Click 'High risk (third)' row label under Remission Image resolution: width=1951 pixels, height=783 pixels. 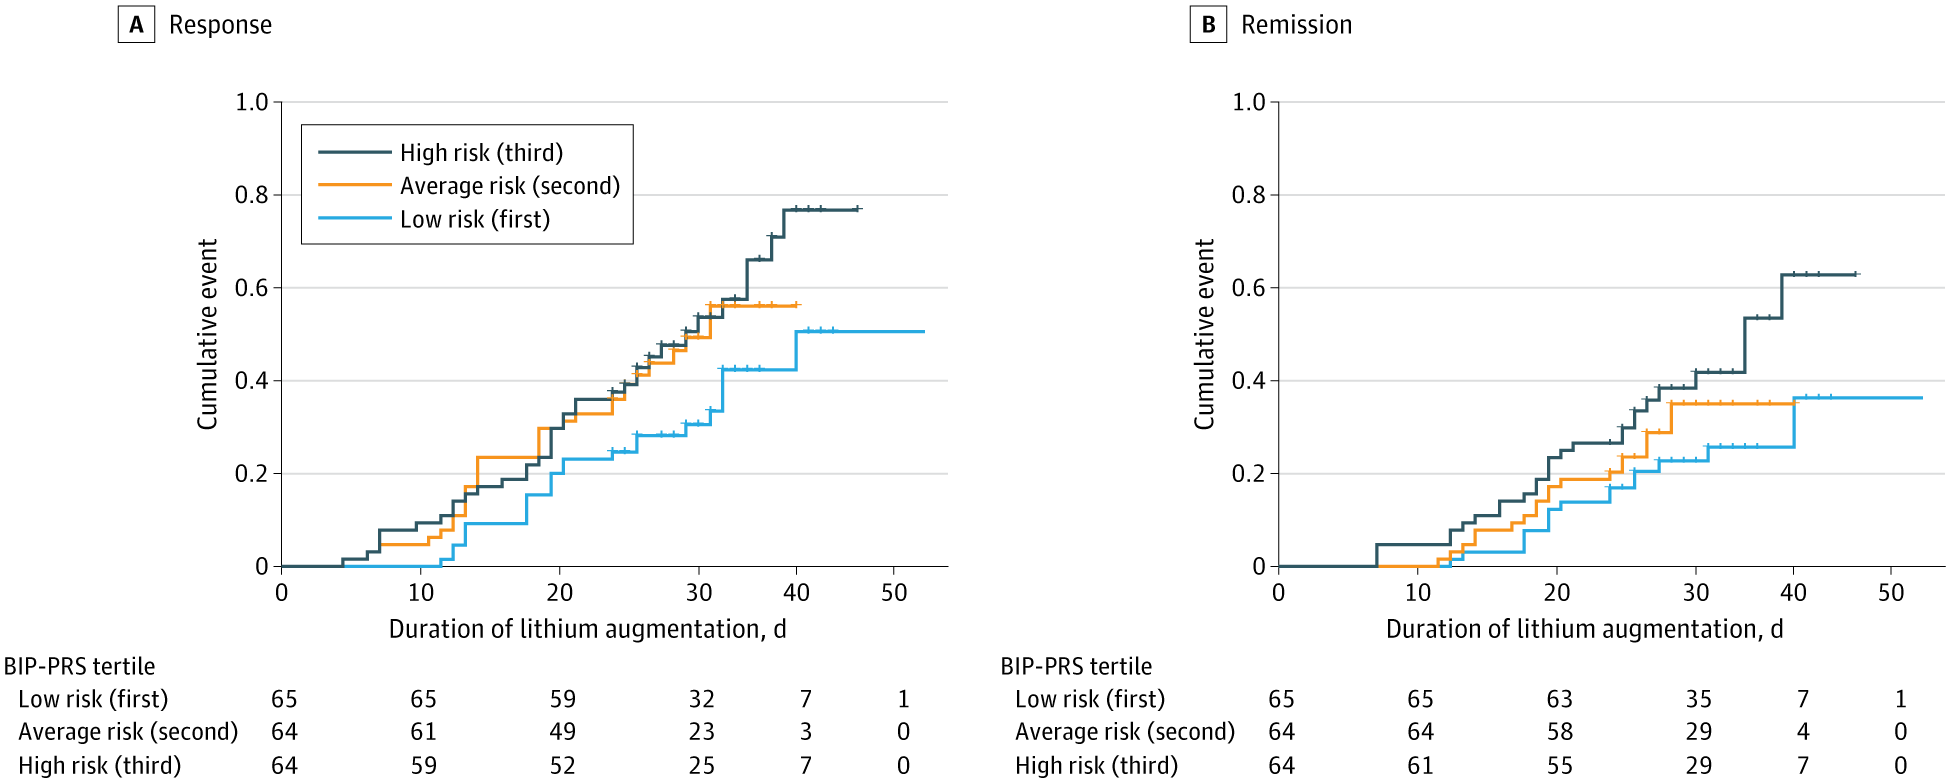click(x=1096, y=765)
